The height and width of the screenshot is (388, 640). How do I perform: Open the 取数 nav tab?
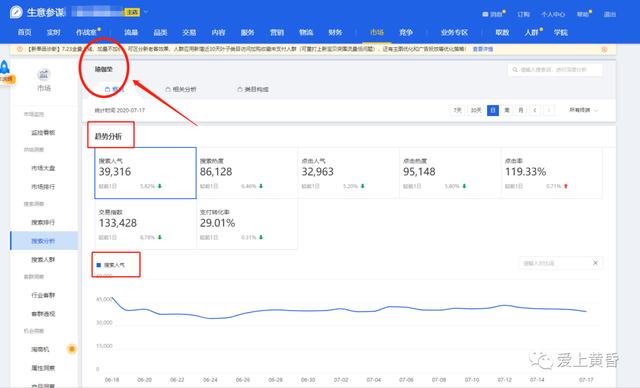(502, 32)
